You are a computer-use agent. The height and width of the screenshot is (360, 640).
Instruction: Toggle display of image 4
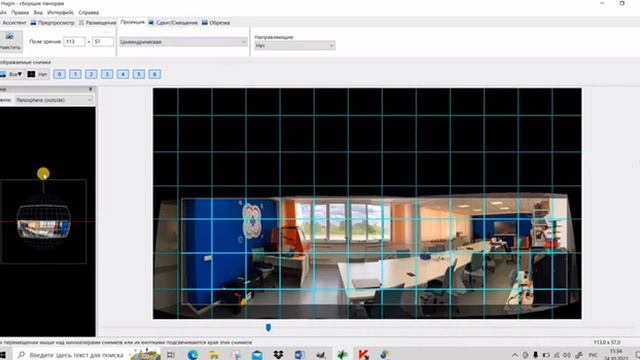[x=123, y=74]
